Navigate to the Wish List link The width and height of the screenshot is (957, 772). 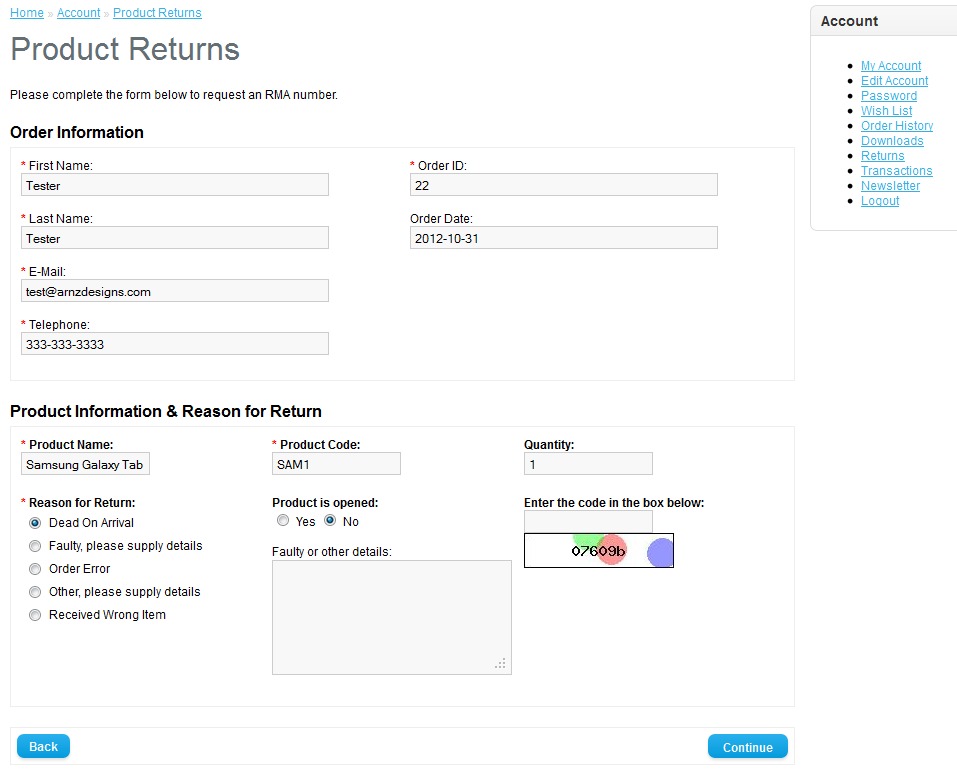(886, 111)
